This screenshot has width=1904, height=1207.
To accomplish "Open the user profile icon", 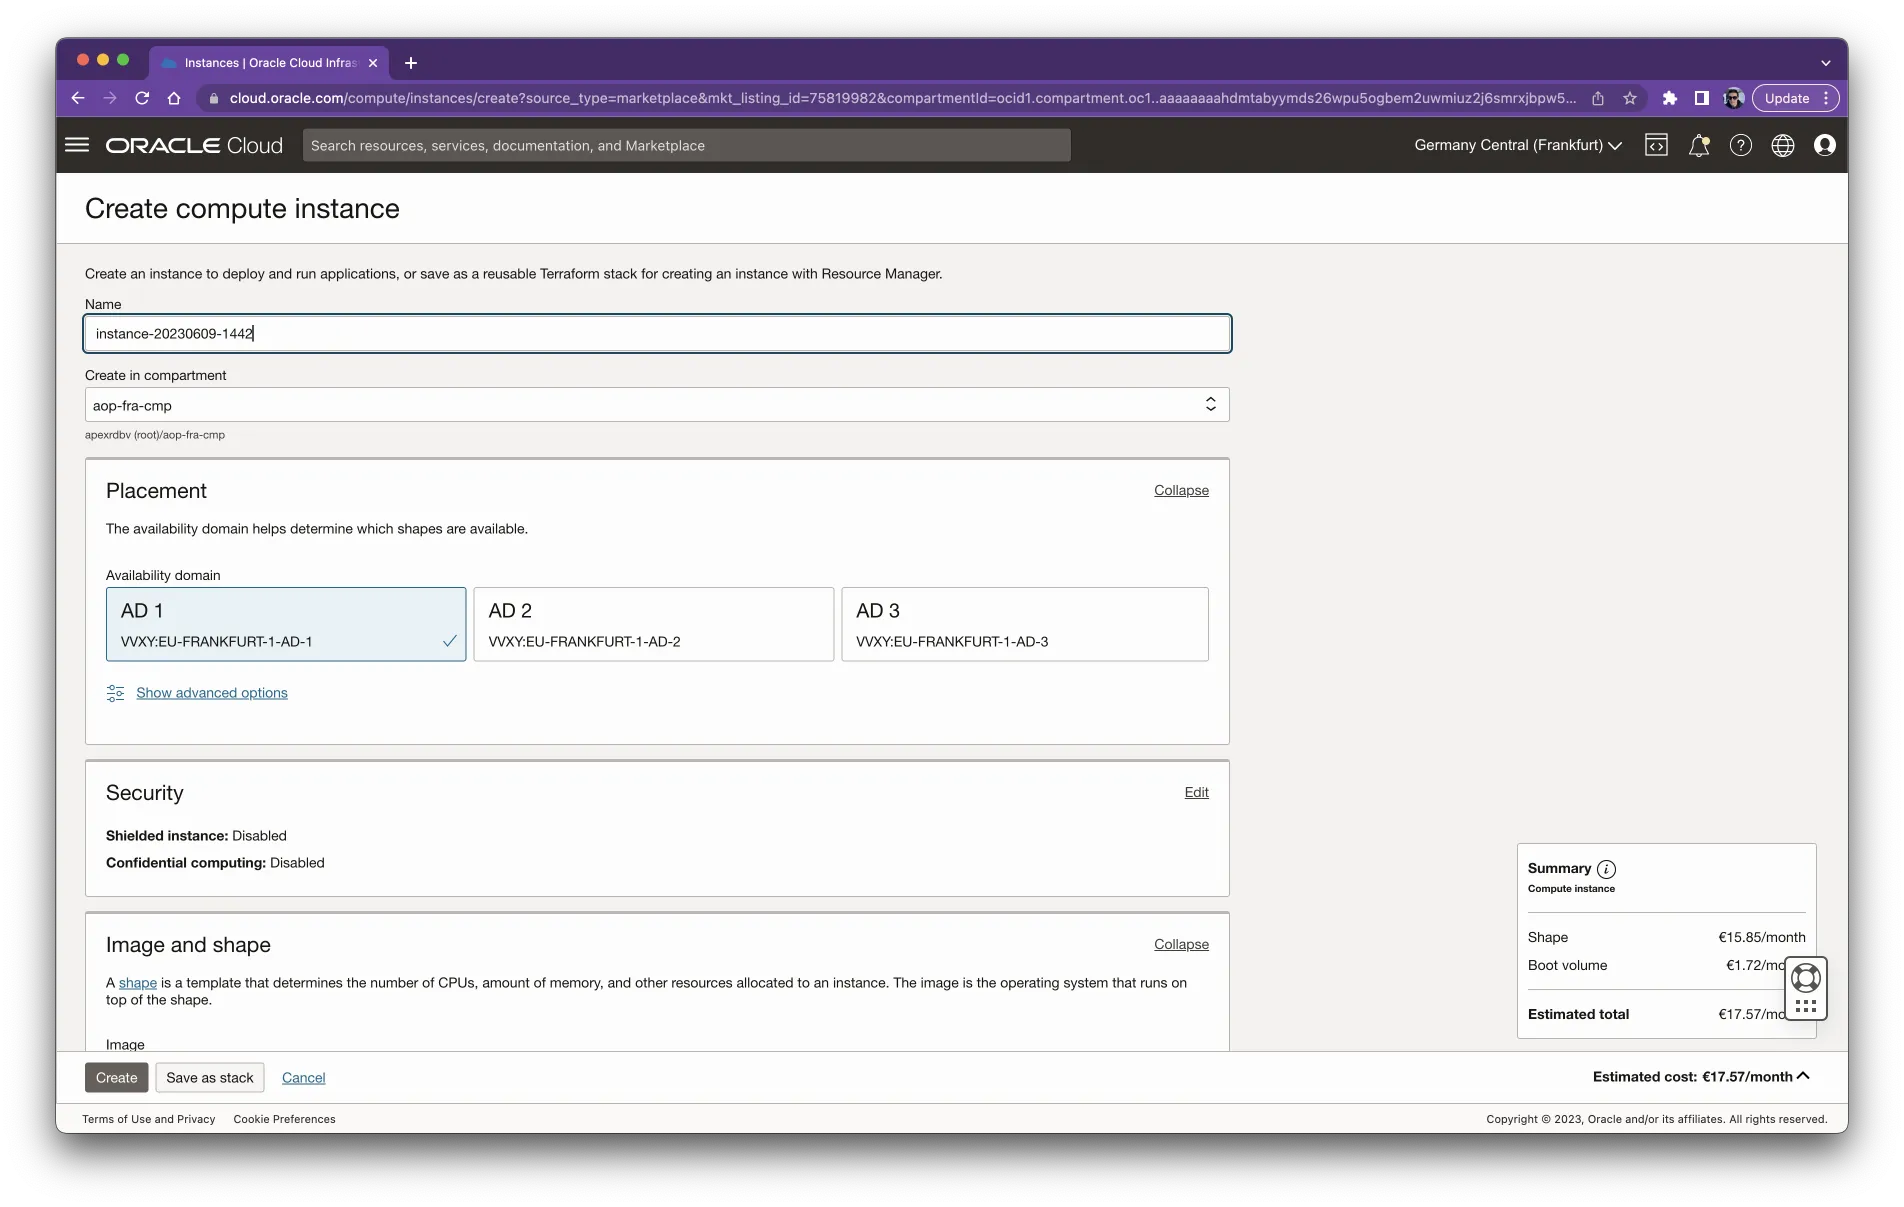I will (1824, 145).
